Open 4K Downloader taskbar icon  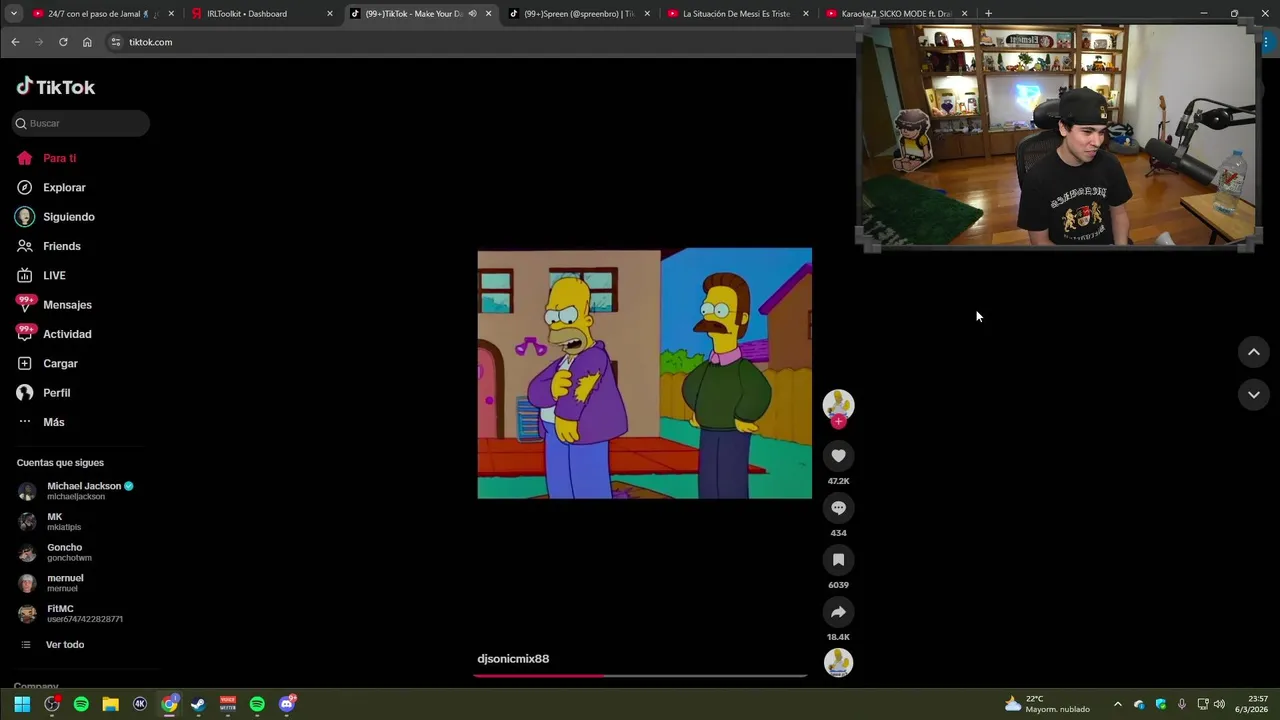pyautogui.click(x=140, y=704)
